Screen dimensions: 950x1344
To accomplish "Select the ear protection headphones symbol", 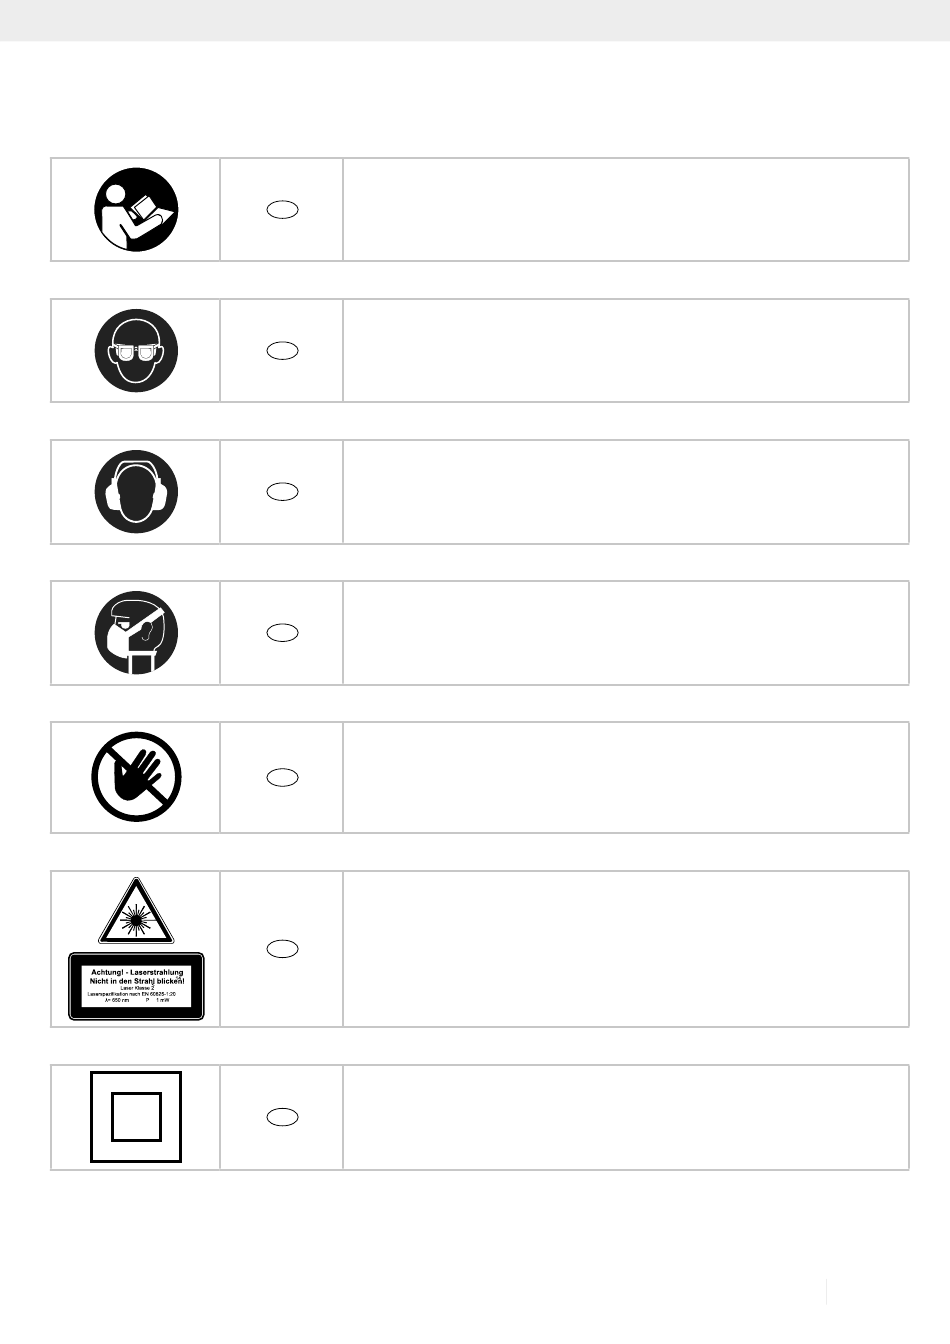I will [x=136, y=491].
